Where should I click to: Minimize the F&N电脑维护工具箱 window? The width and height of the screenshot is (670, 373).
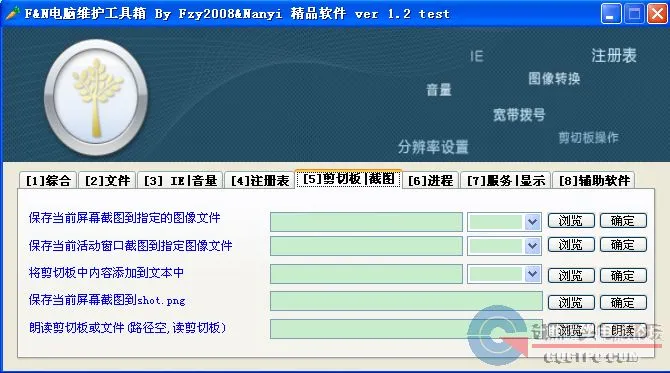[611, 14]
